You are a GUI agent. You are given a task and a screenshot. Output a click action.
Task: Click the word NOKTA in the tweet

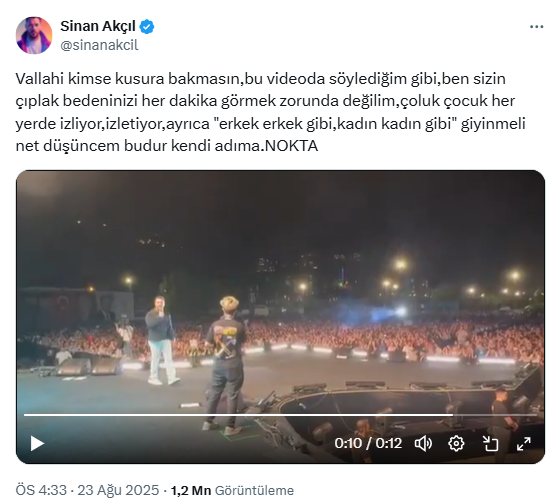click(291, 146)
